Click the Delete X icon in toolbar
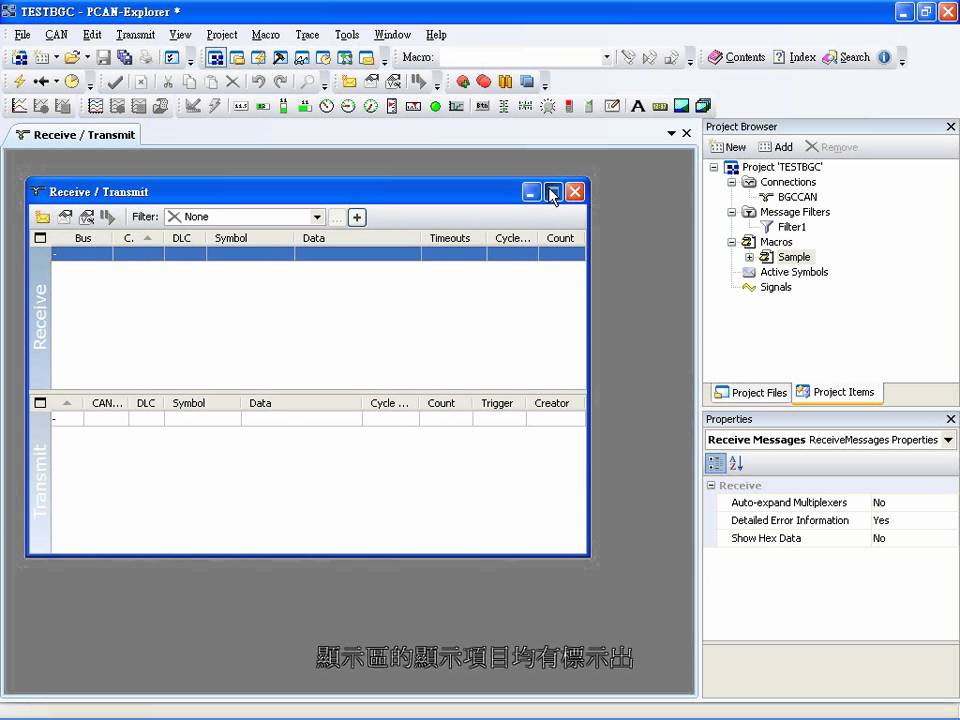 point(232,81)
